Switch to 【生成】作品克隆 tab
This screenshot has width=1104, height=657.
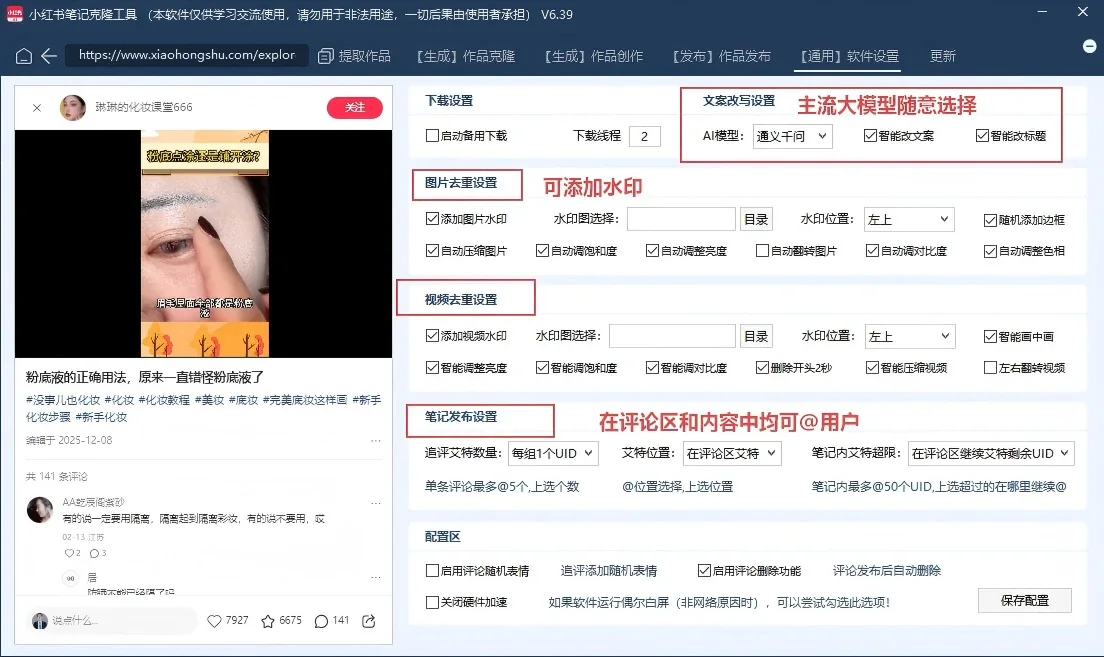coord(465,56)
